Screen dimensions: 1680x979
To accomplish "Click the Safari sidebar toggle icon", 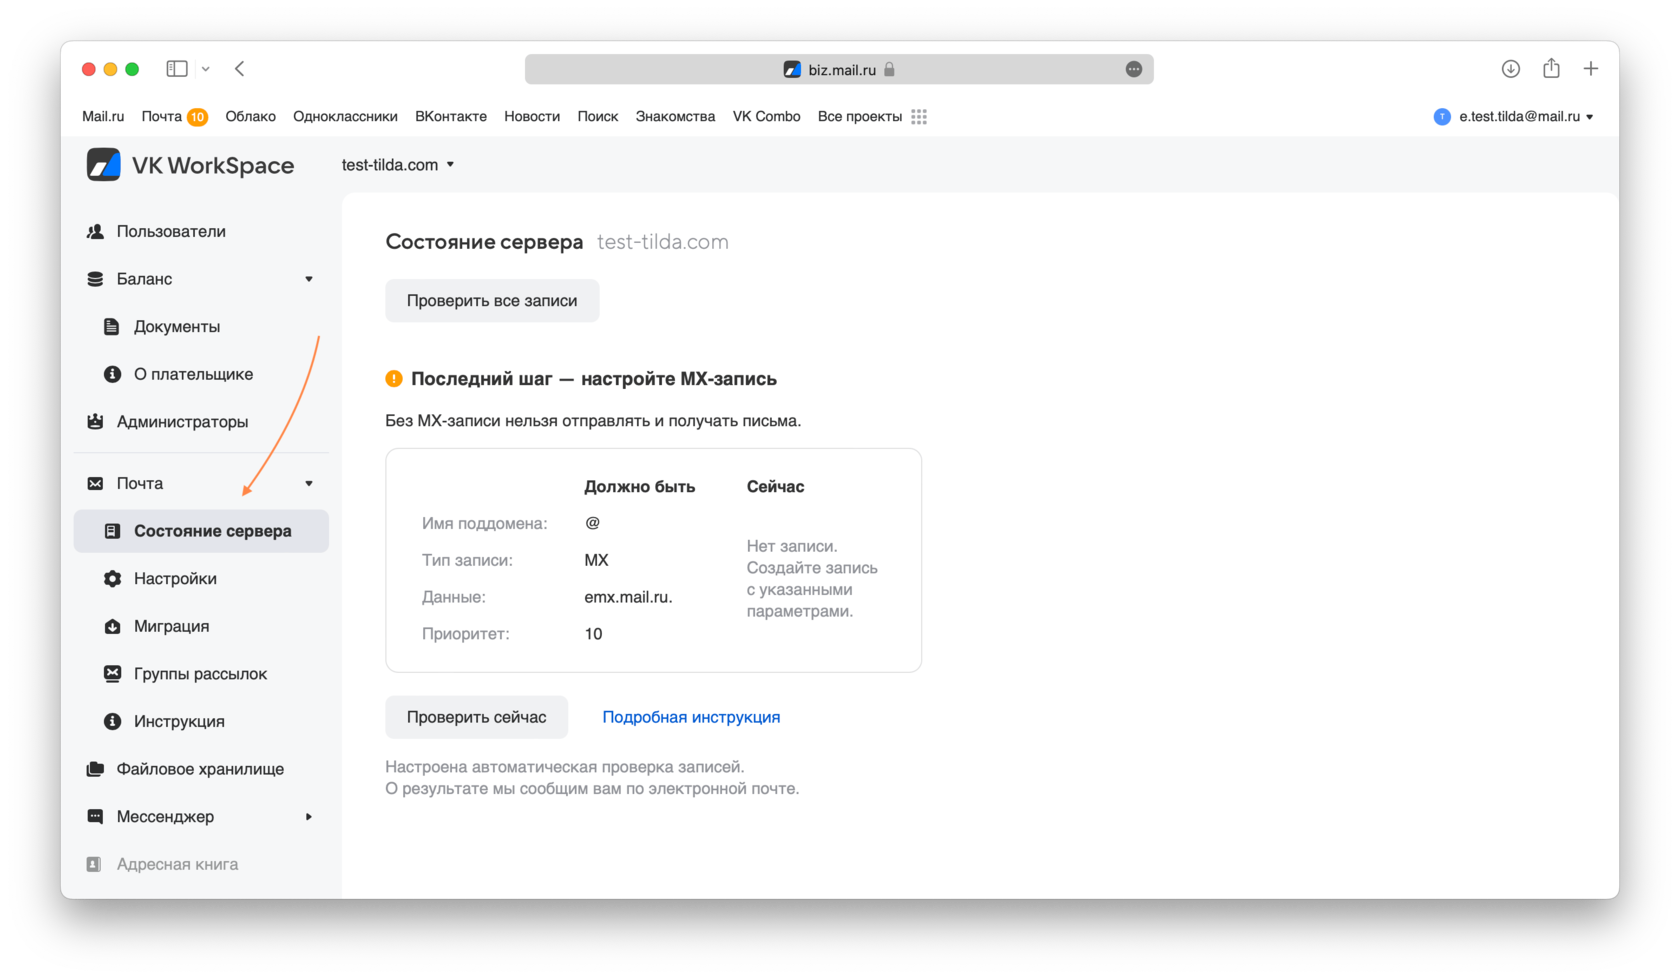I will click(x=177, y=69).
